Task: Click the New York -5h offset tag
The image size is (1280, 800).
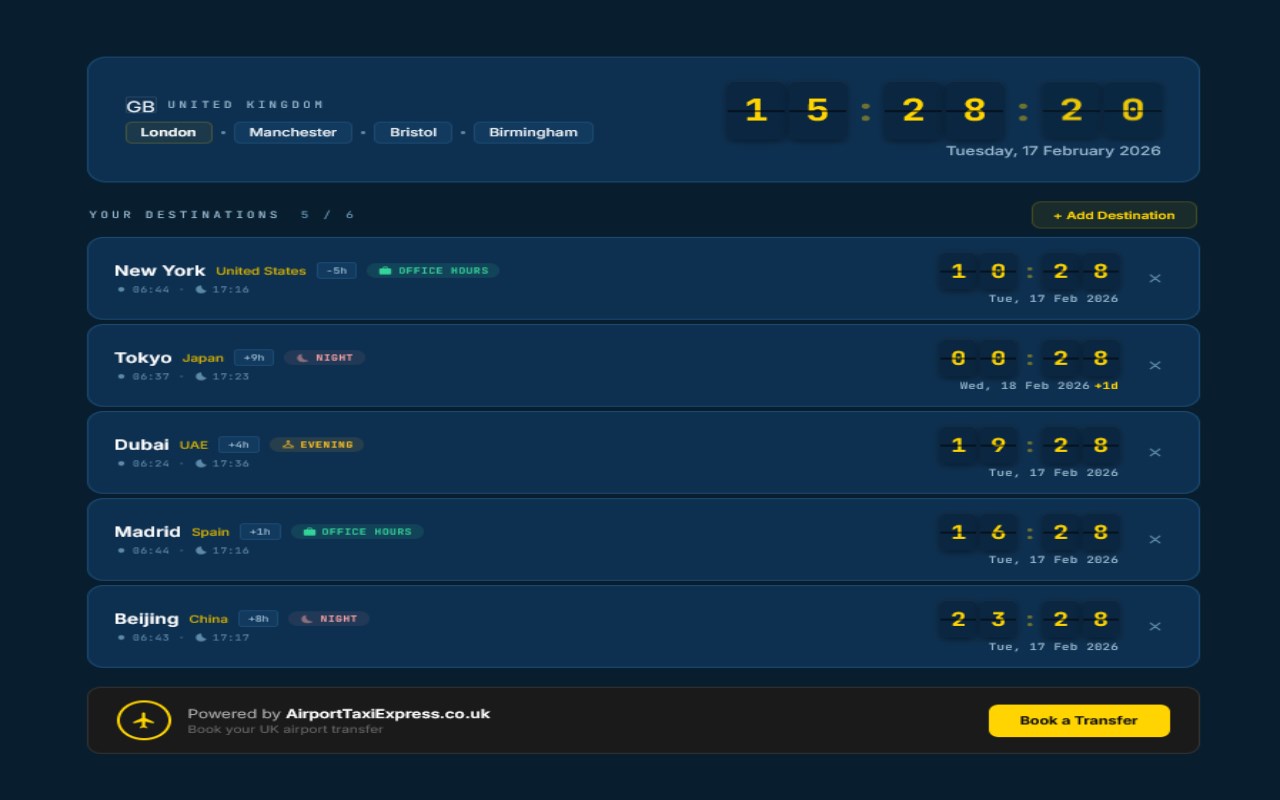Action: 337,270
